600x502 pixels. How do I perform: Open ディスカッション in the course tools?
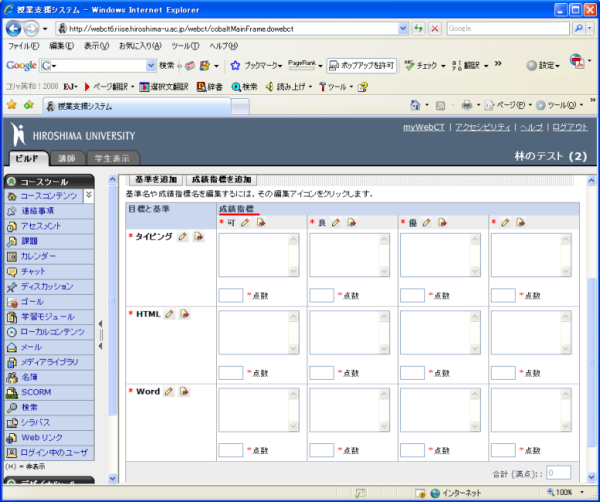49,286
